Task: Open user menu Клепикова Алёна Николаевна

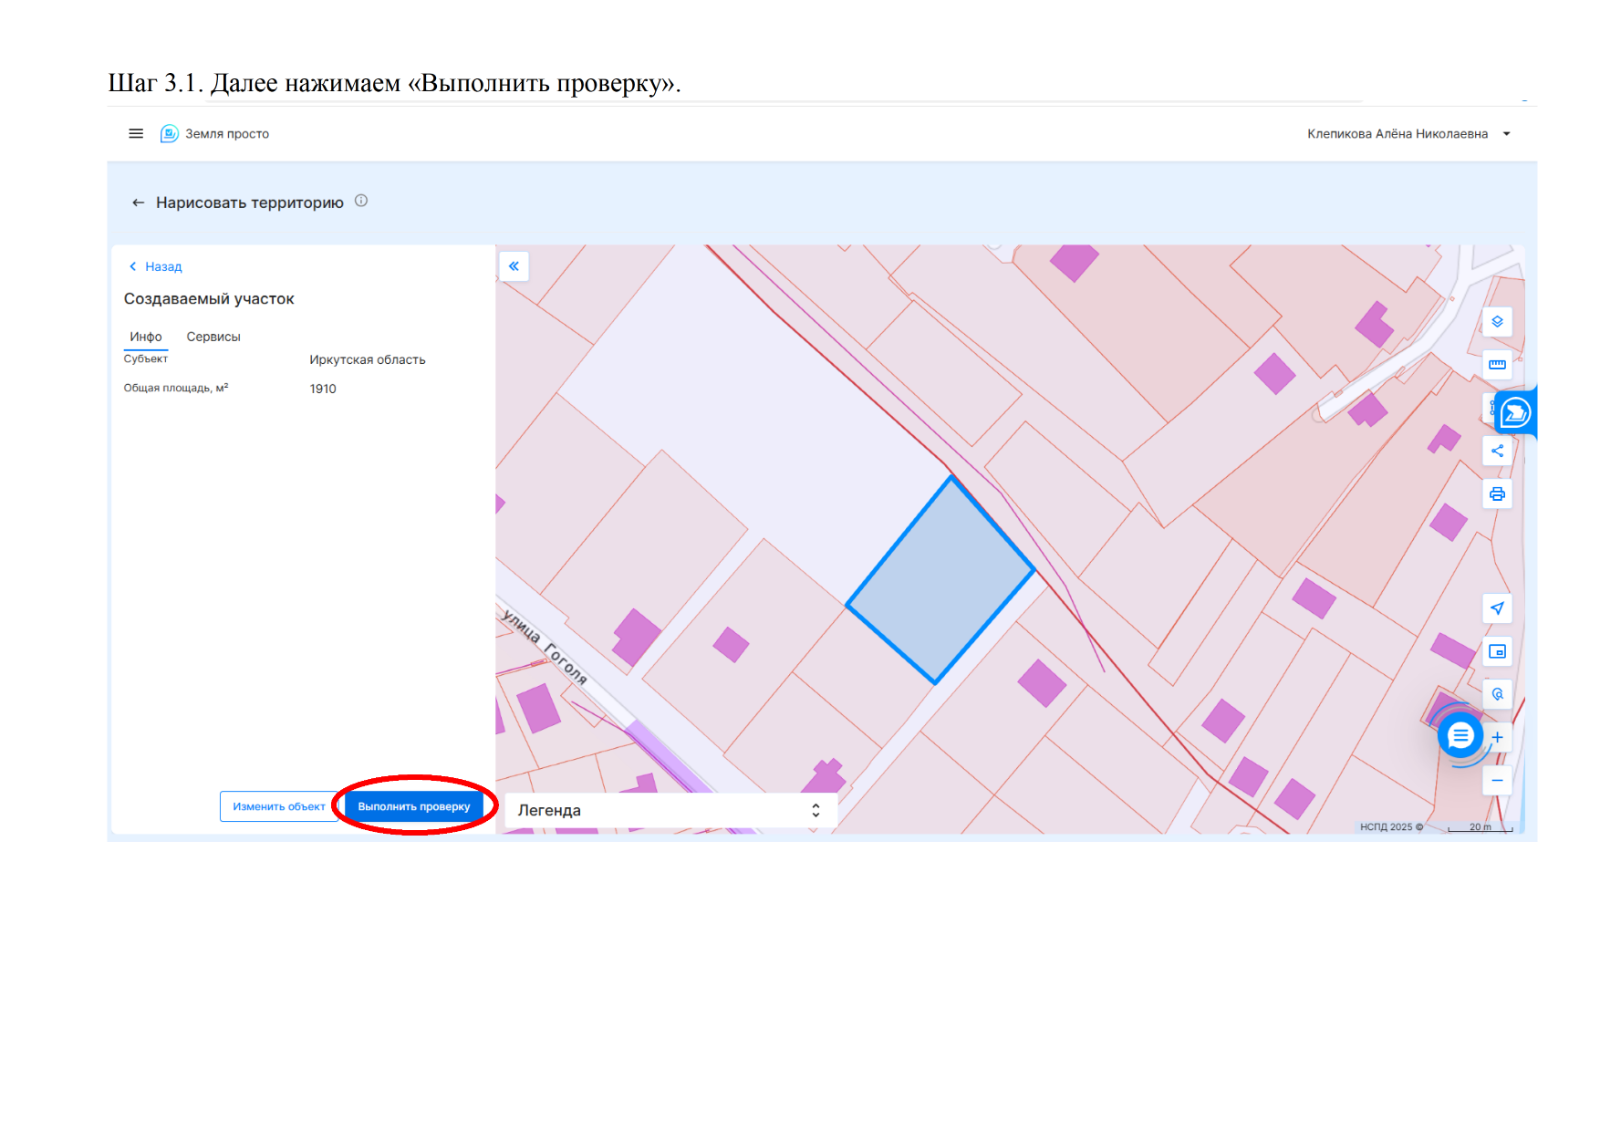Action: click(x=1408, y=134)
